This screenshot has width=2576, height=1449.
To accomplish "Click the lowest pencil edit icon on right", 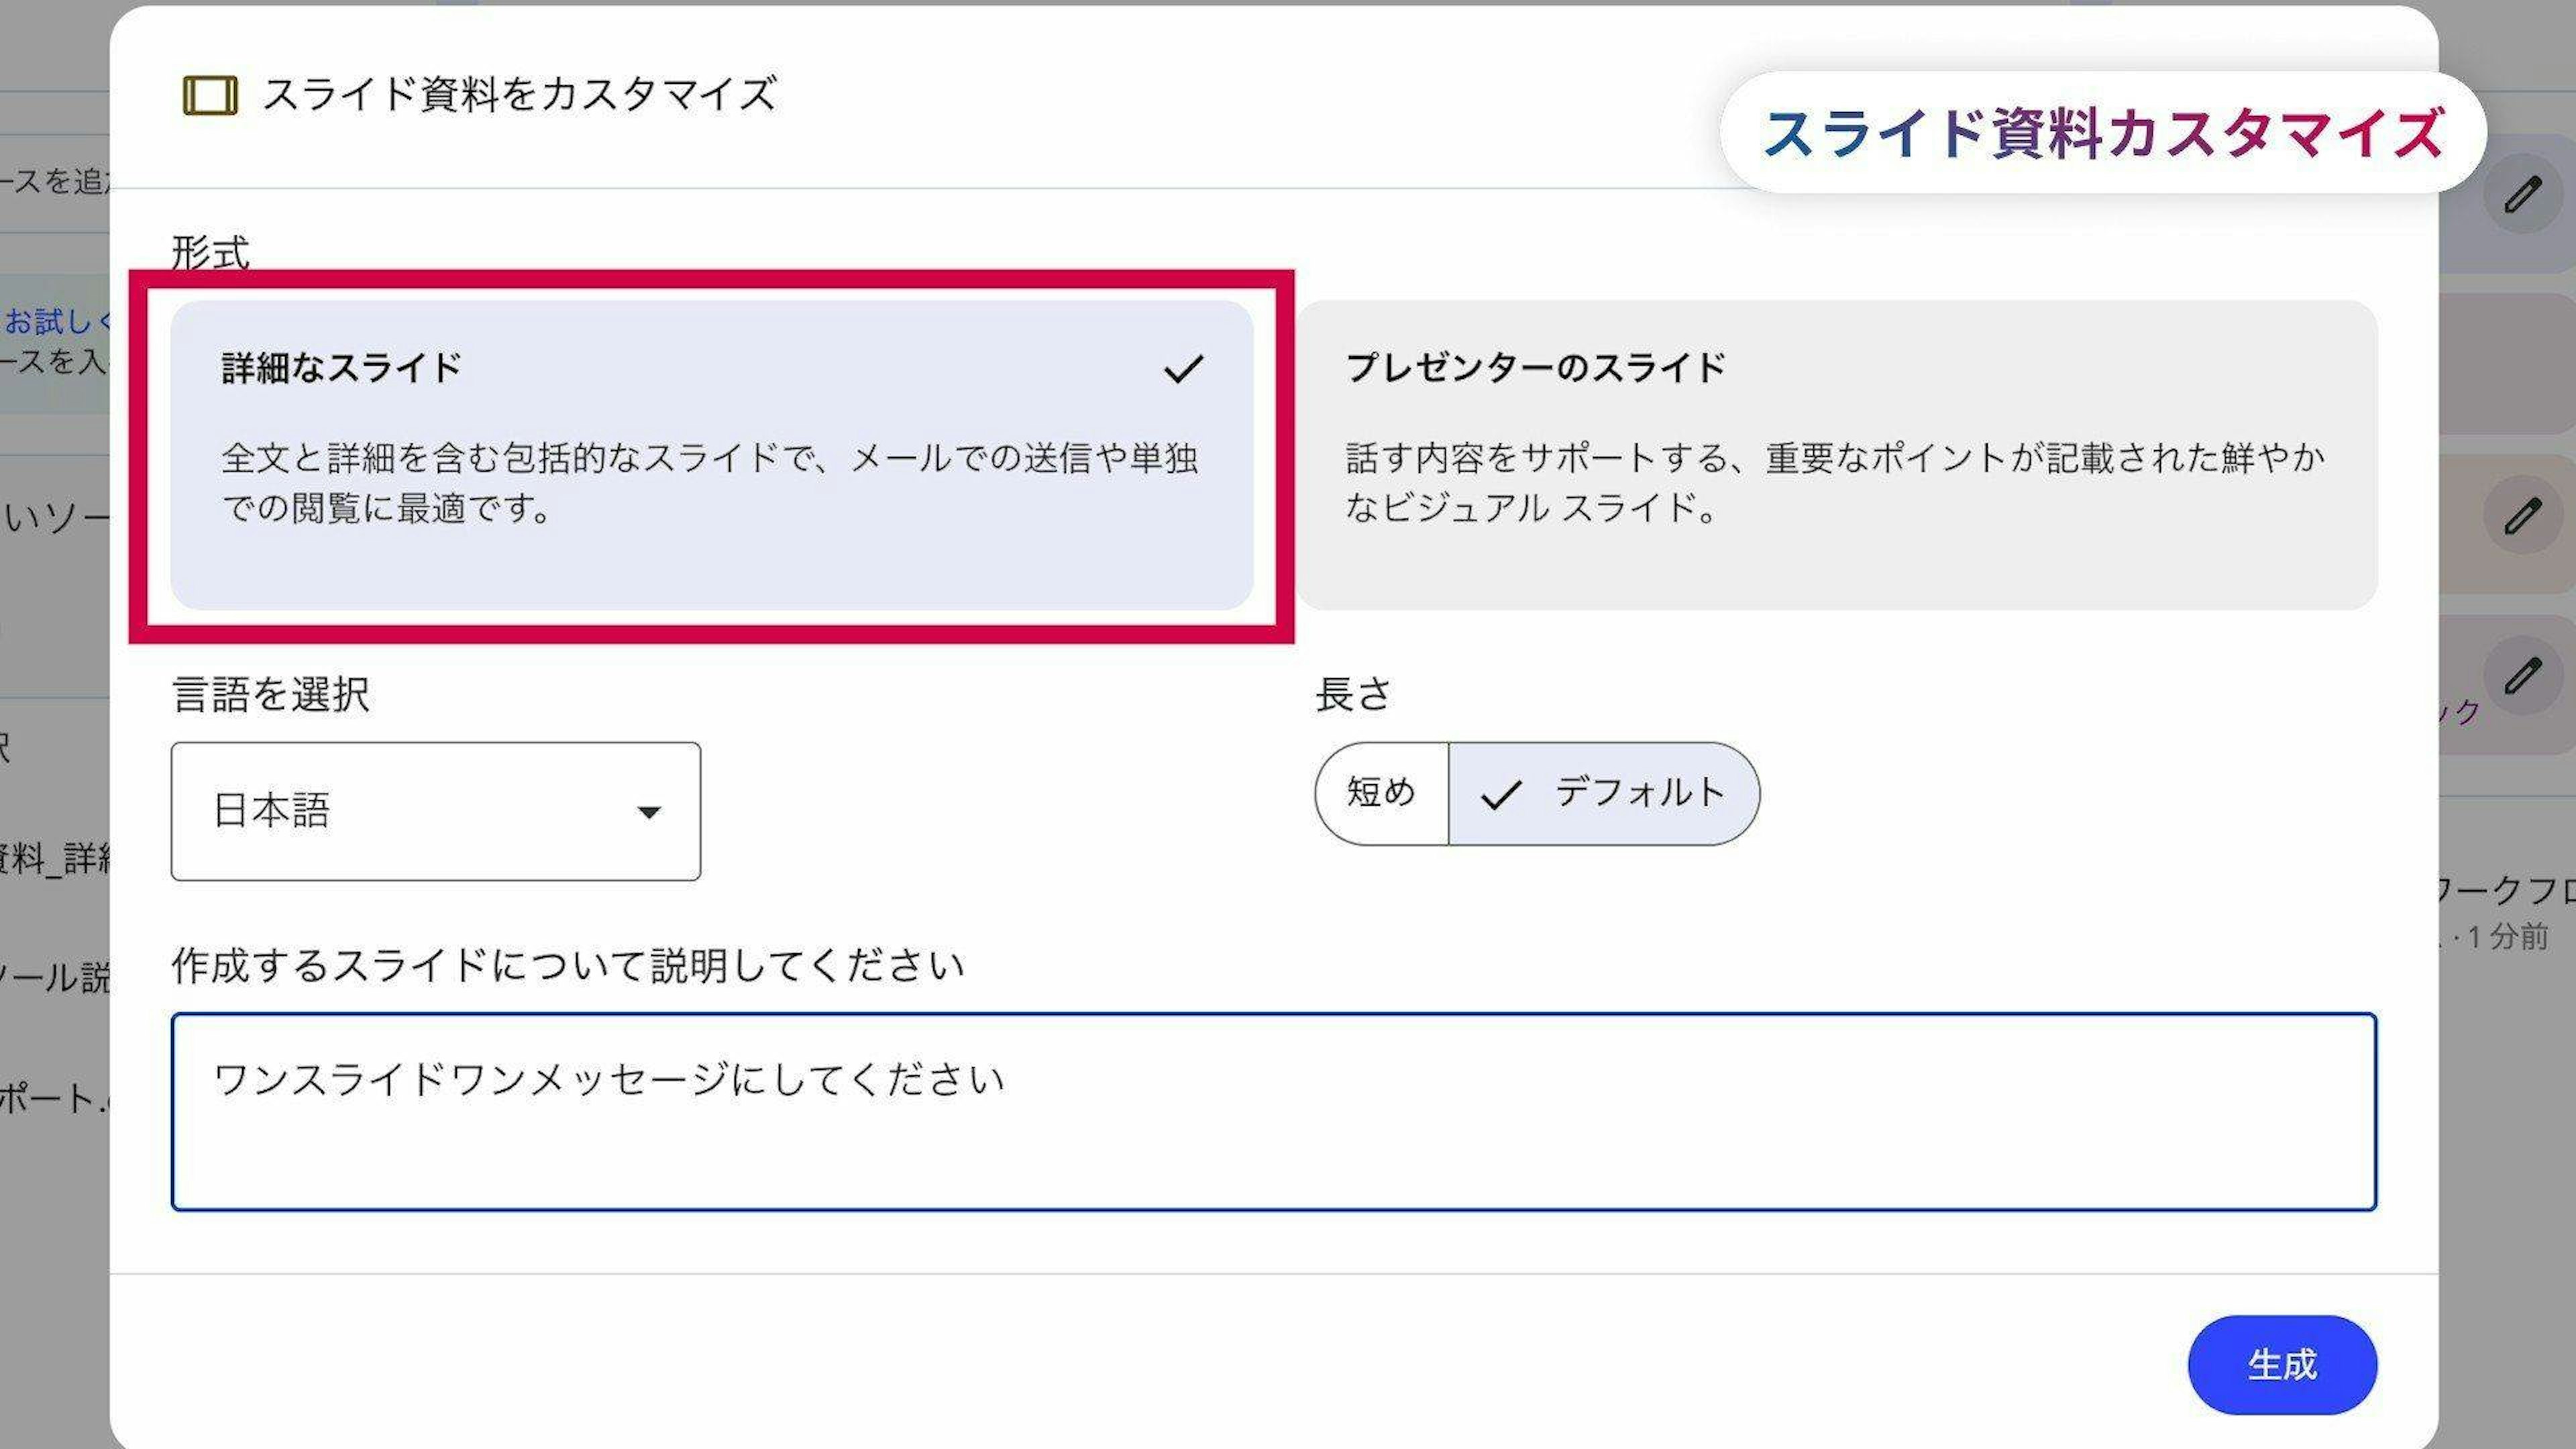I will pos(2522,676).
